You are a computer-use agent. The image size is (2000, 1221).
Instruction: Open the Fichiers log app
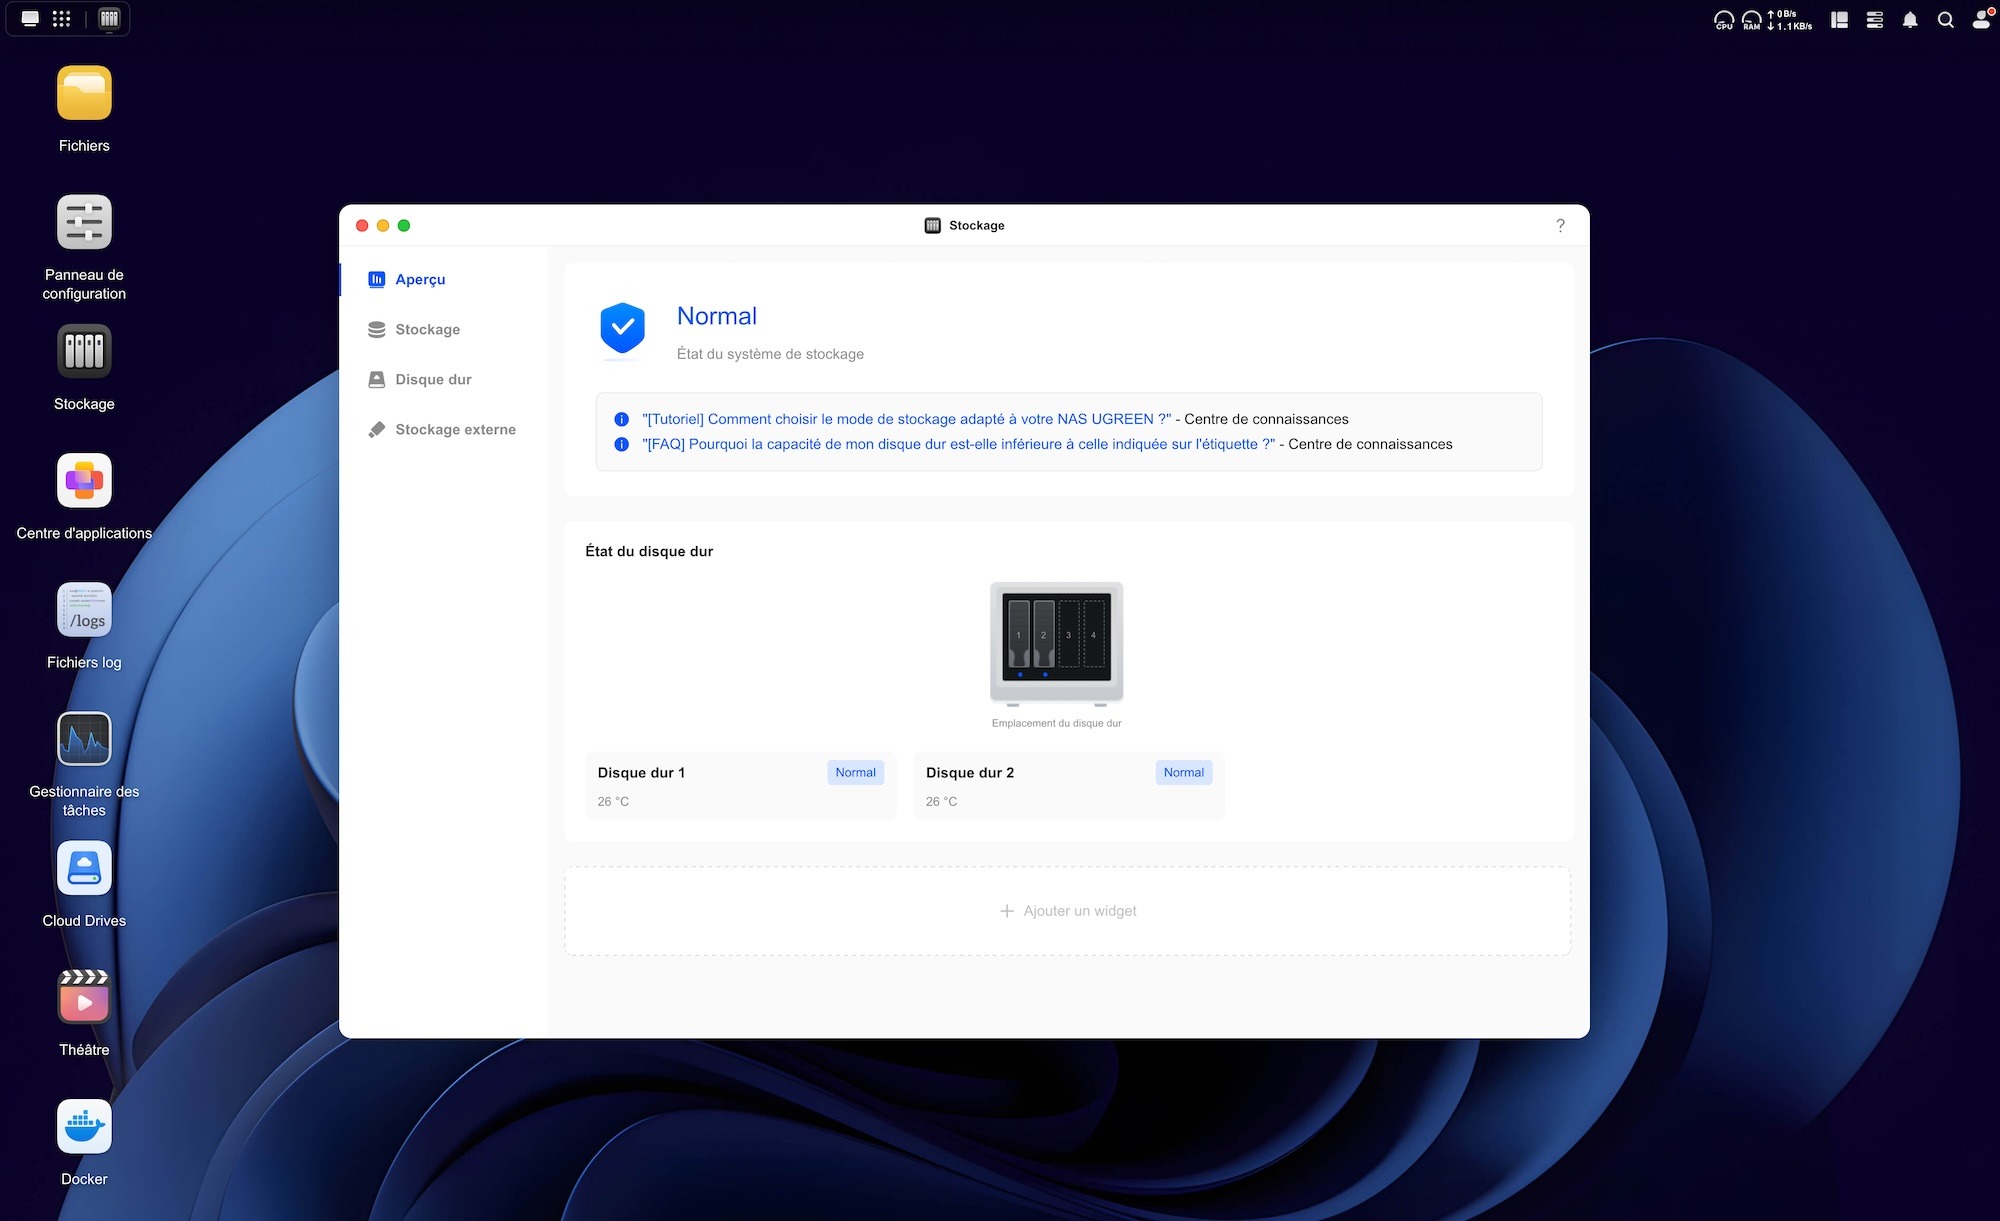(x=84, y=610)
